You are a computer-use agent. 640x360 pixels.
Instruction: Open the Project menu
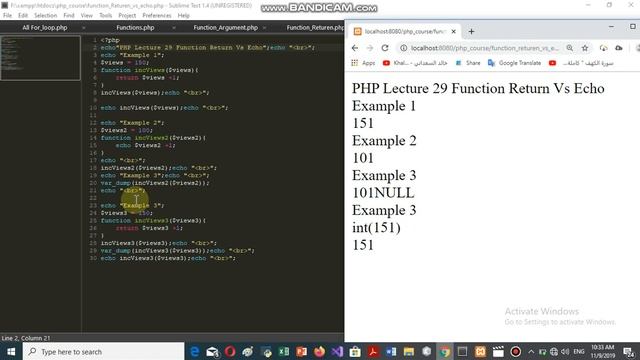[127, 16]
